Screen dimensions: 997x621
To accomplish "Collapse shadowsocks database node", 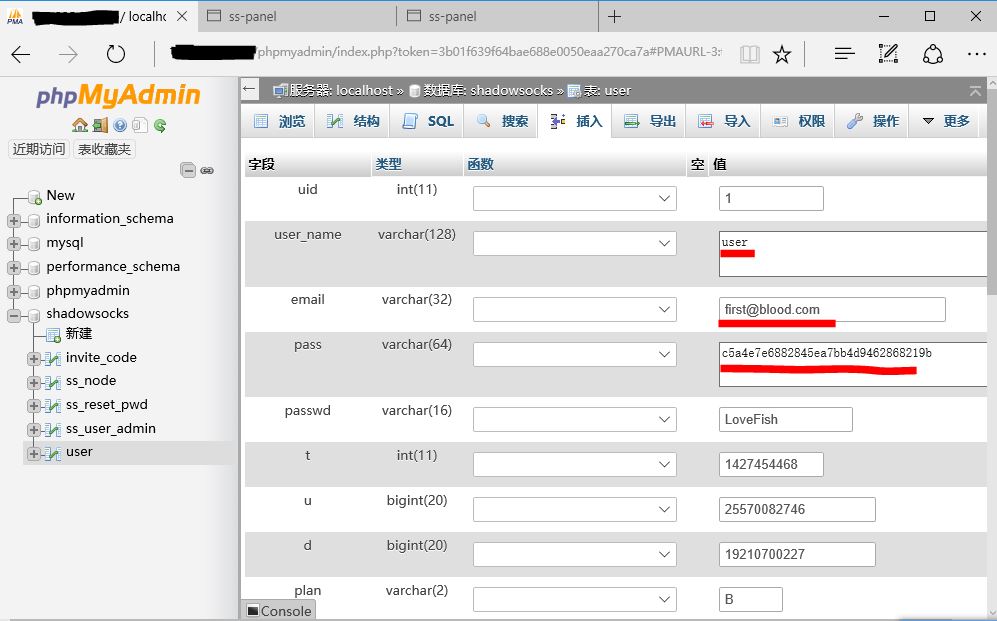I will [x=13, y=315].
